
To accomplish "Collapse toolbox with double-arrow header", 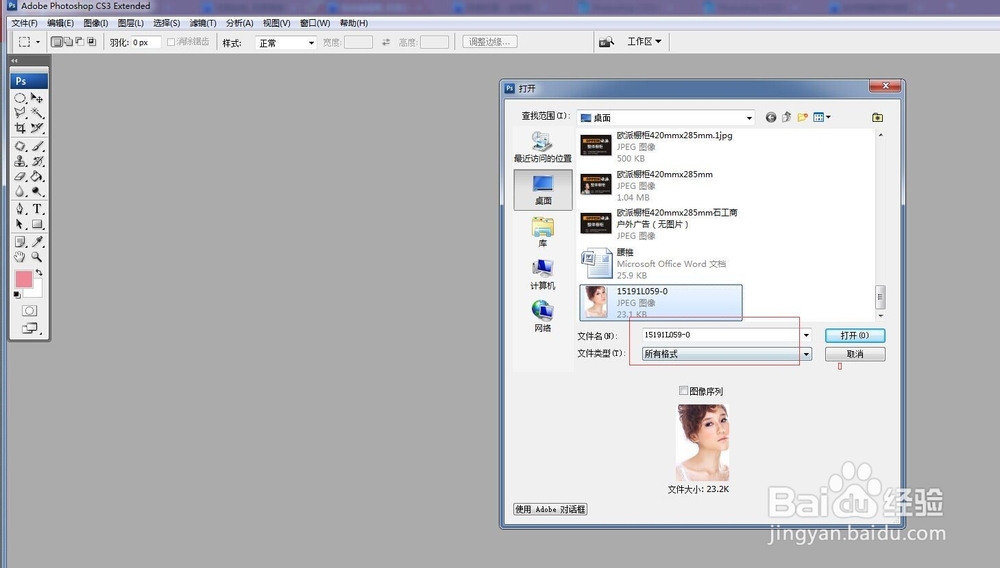I will click(15, 61).
